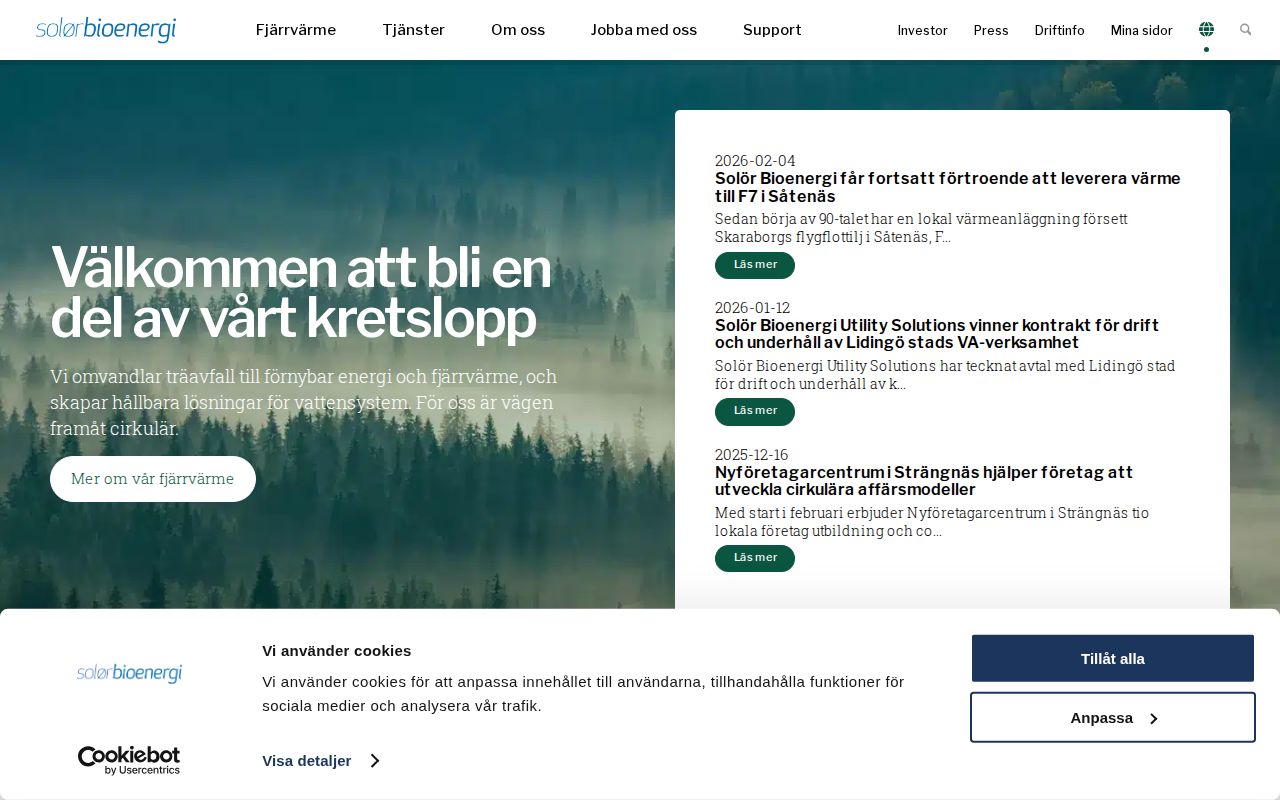
Task: Go to the Support section
Action: (772, 30)
